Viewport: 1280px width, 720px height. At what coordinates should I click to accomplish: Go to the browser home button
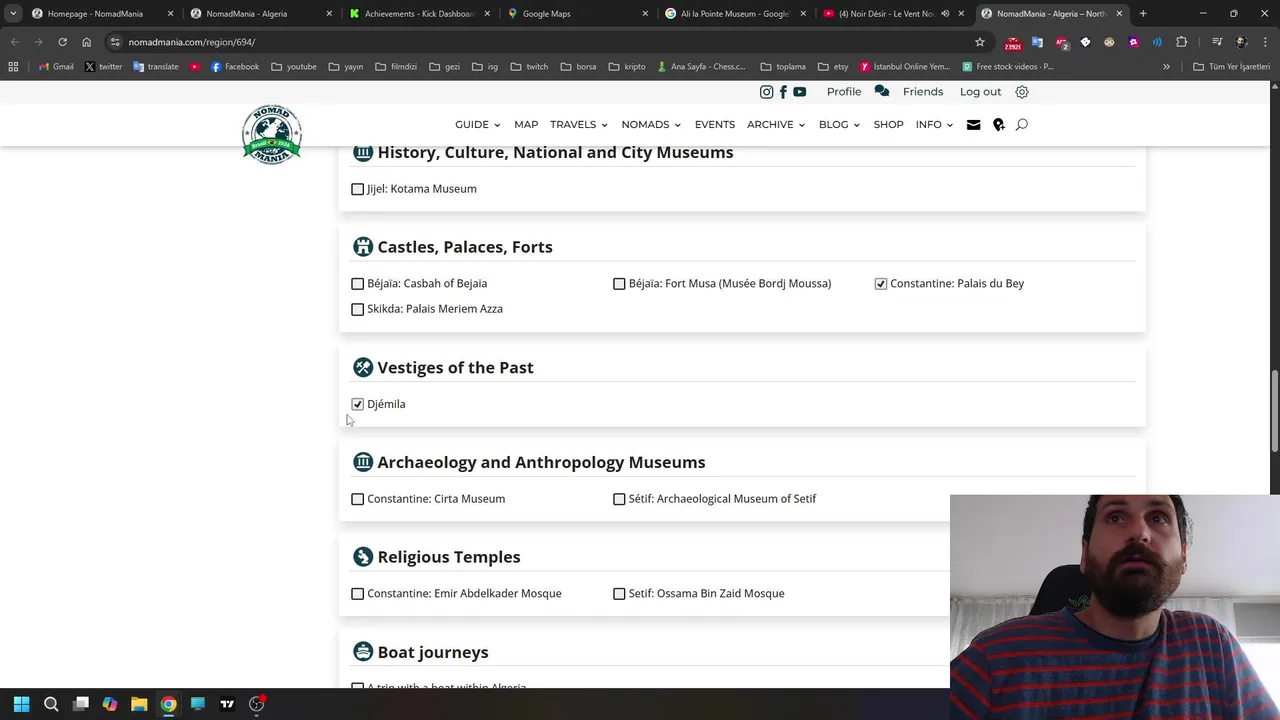(x=87, y=42)
